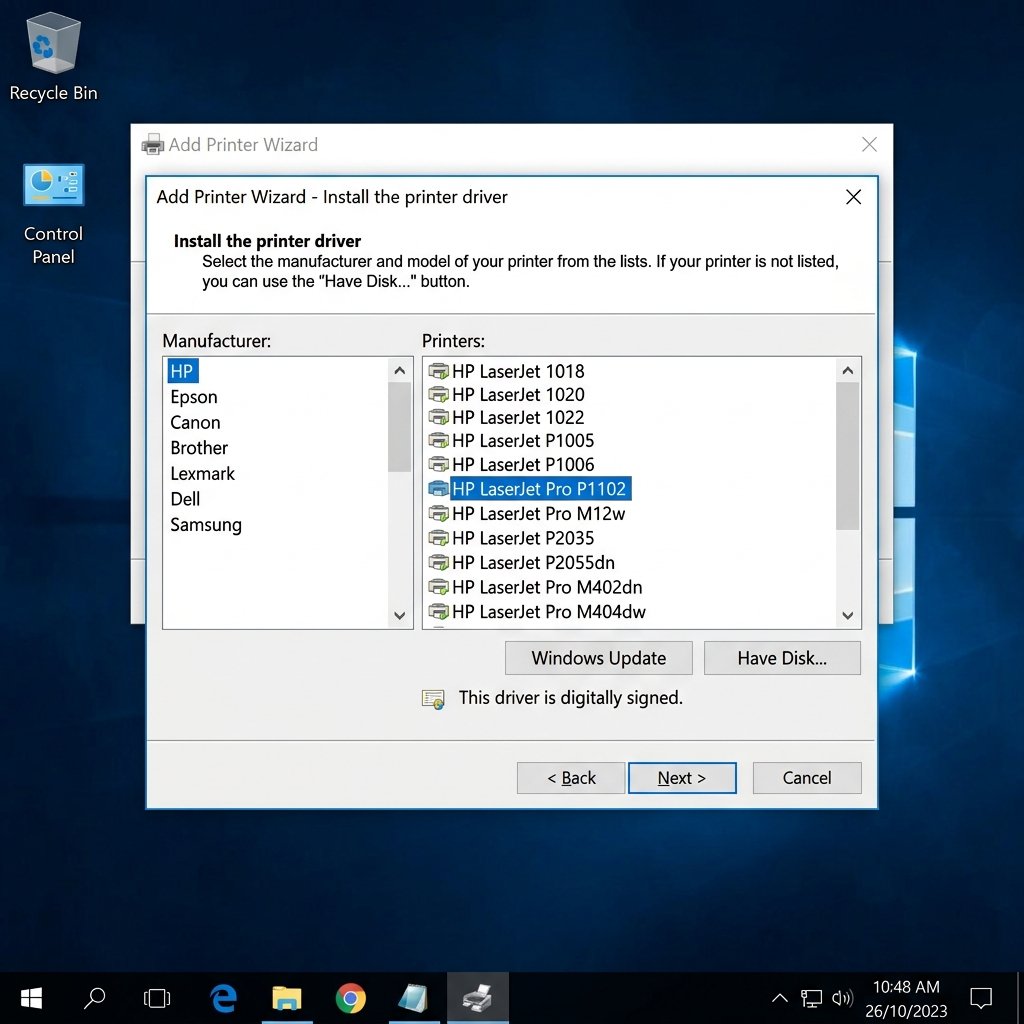The width and height of the screenshot is (1024, 1024).
Task: Click Manufacturer list scroll down arrow
Action: tap(400, 615)
